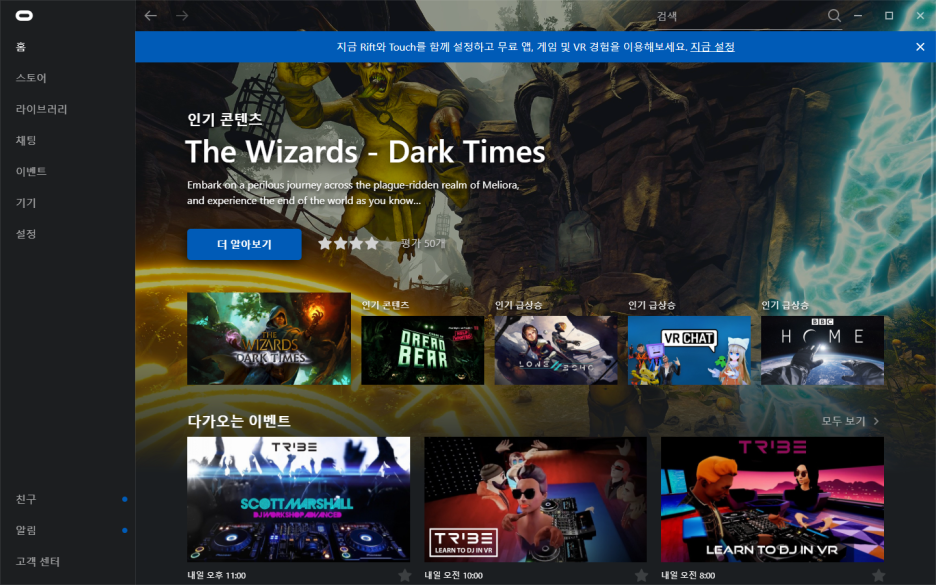Dismiss the blue Rift setup banner
Image resolution: width=936 pixels, height=585 pixels.
click(920, 47)
